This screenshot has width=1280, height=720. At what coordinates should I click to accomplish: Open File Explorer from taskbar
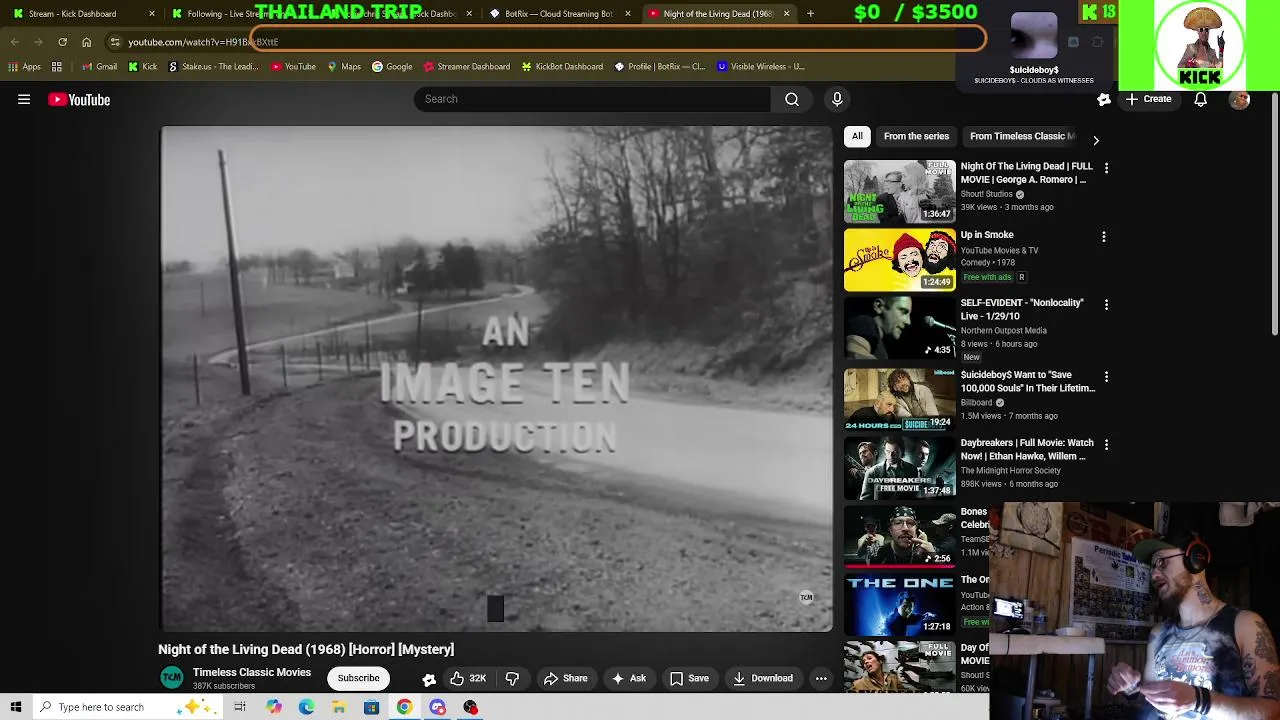click(x=339, y=707)
